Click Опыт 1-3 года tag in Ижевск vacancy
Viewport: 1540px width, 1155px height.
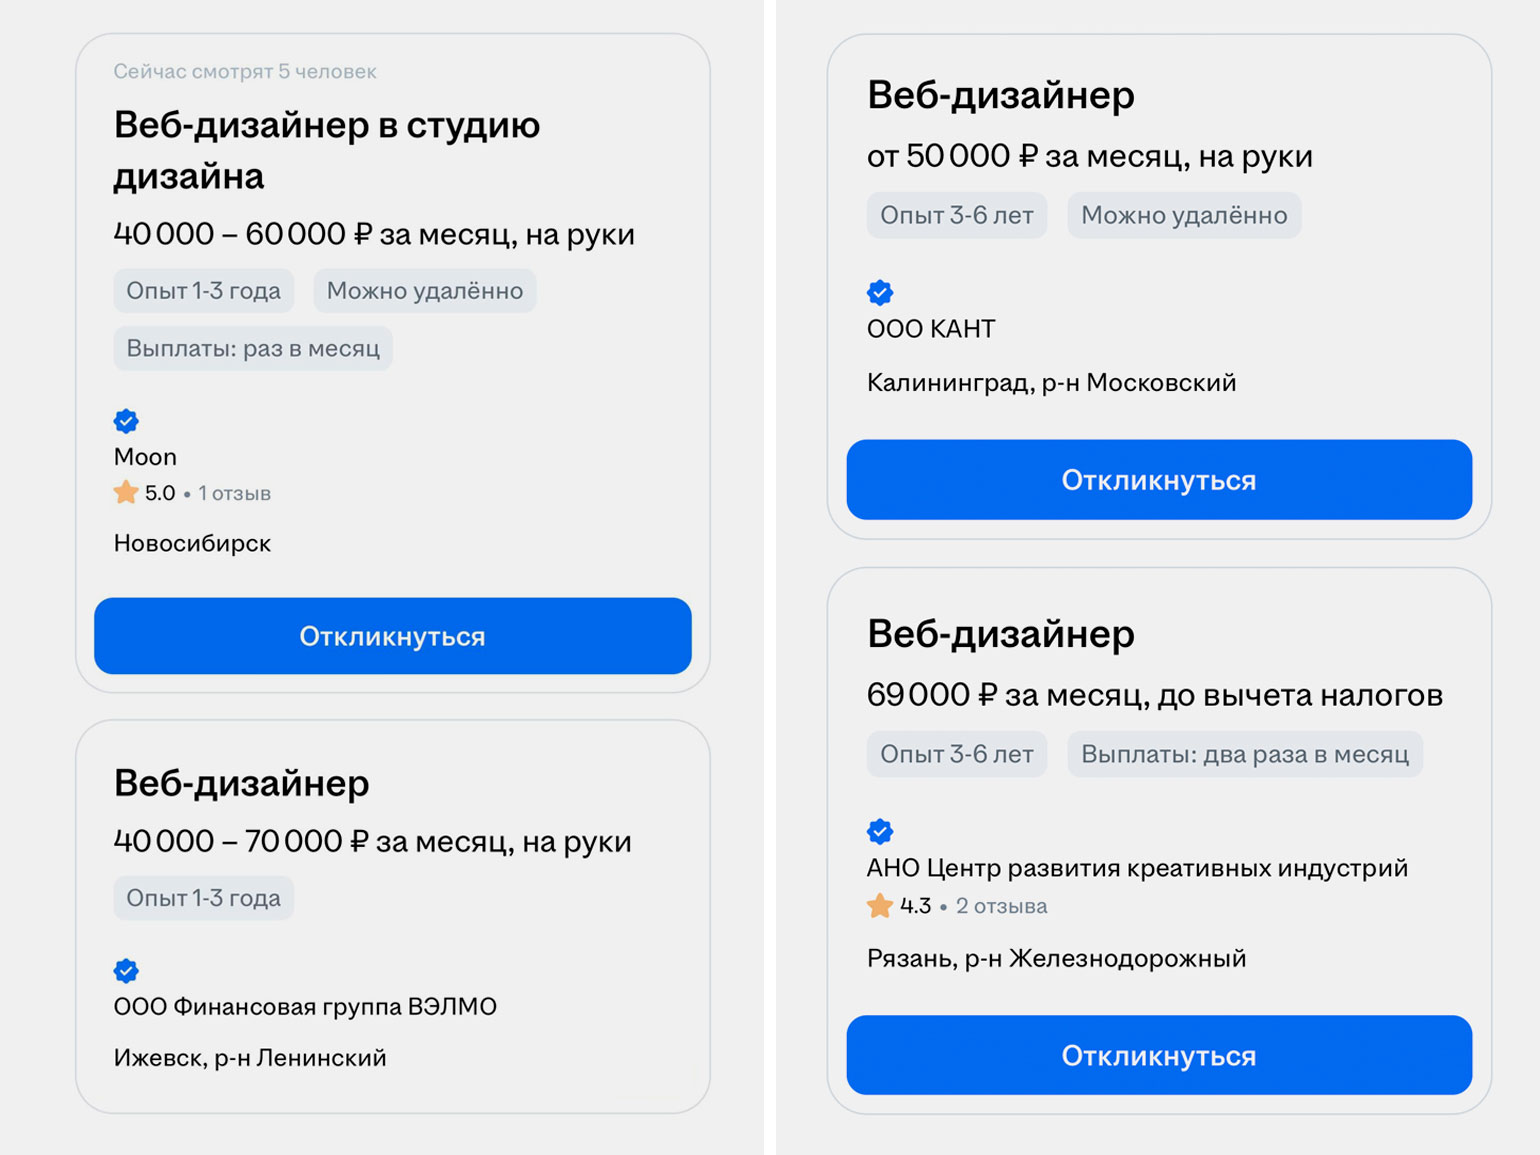click(203, 898)
